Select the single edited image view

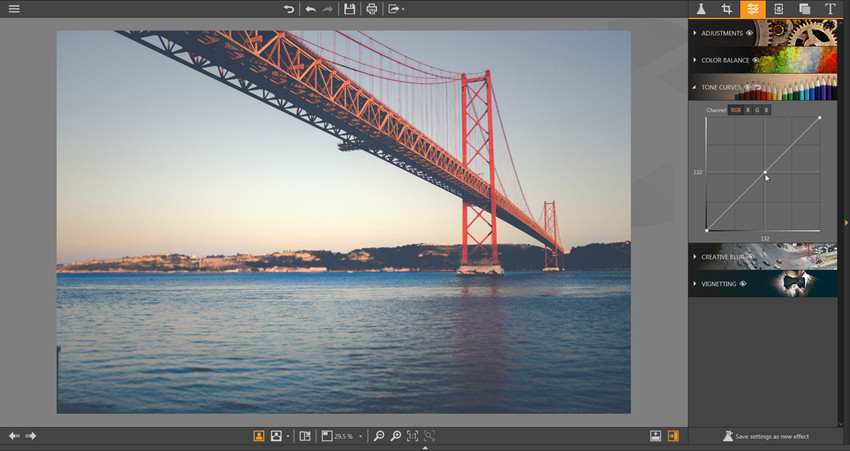[259, 436]
